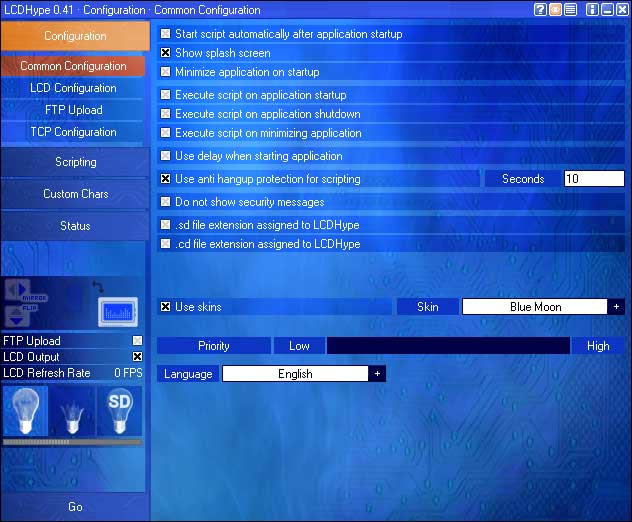Click the help question mark icon
This screenshot has height=522, width=632.
pos(540,10)
